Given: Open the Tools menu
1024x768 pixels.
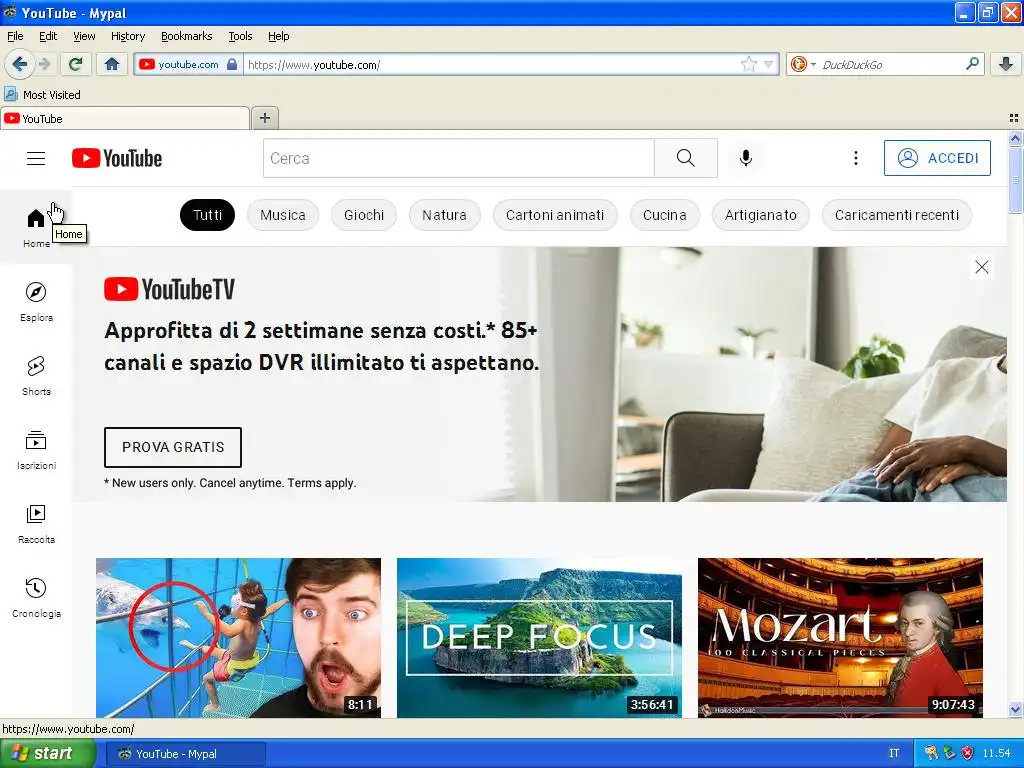Looking at the screenshot, I should pos(240,36).
